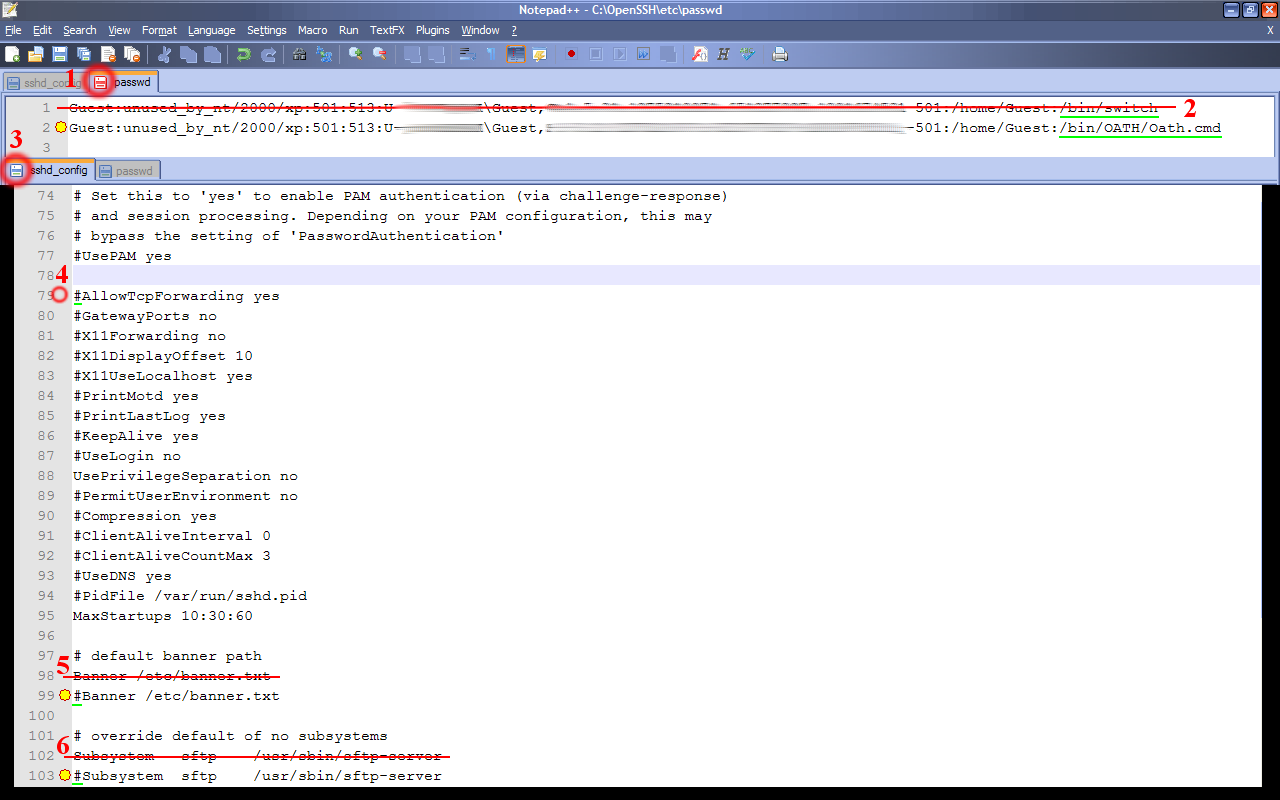Click the H plugin toolbar icon
Screen dimensions: 1280x800
723,54
